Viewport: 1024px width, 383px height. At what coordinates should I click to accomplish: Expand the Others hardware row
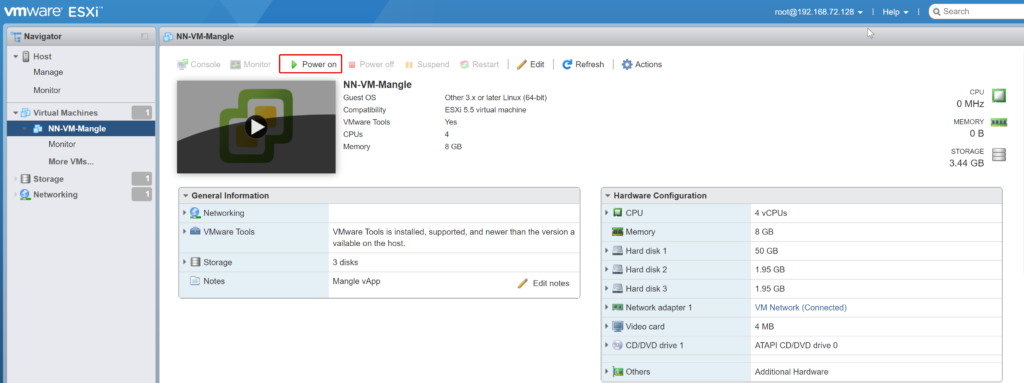(x=608, y=372)
